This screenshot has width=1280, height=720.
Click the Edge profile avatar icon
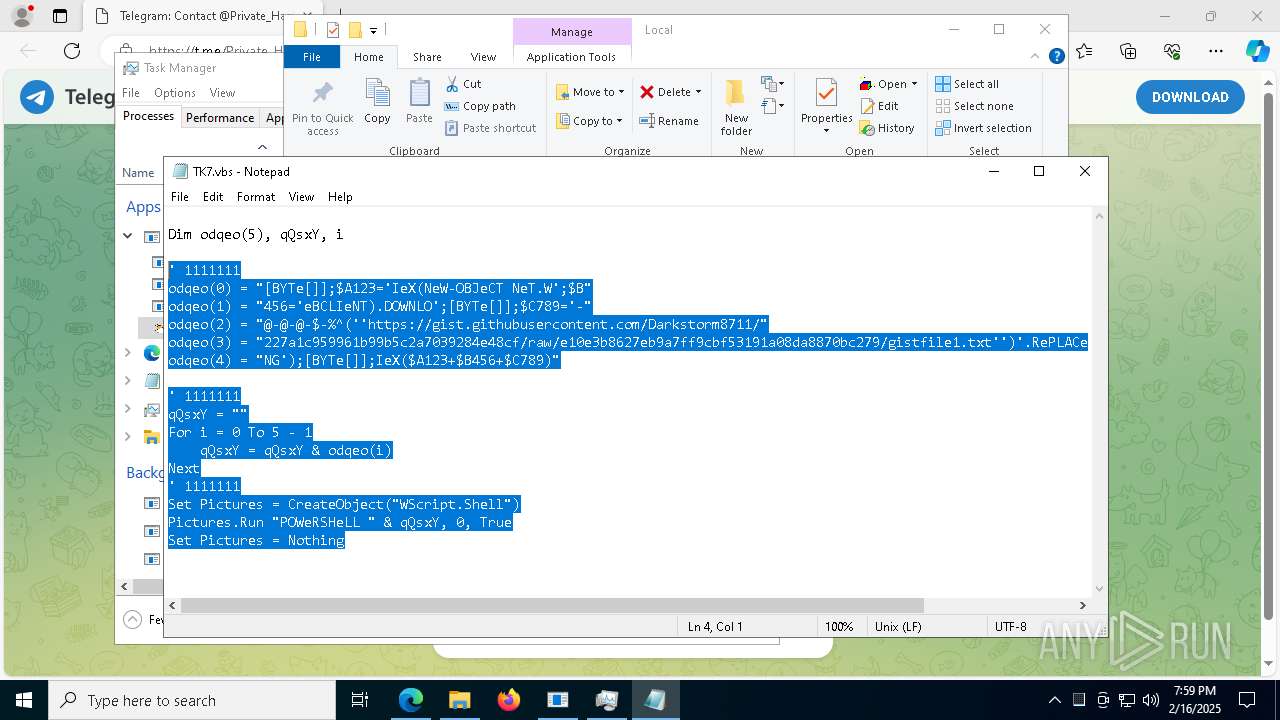(20, 16)
